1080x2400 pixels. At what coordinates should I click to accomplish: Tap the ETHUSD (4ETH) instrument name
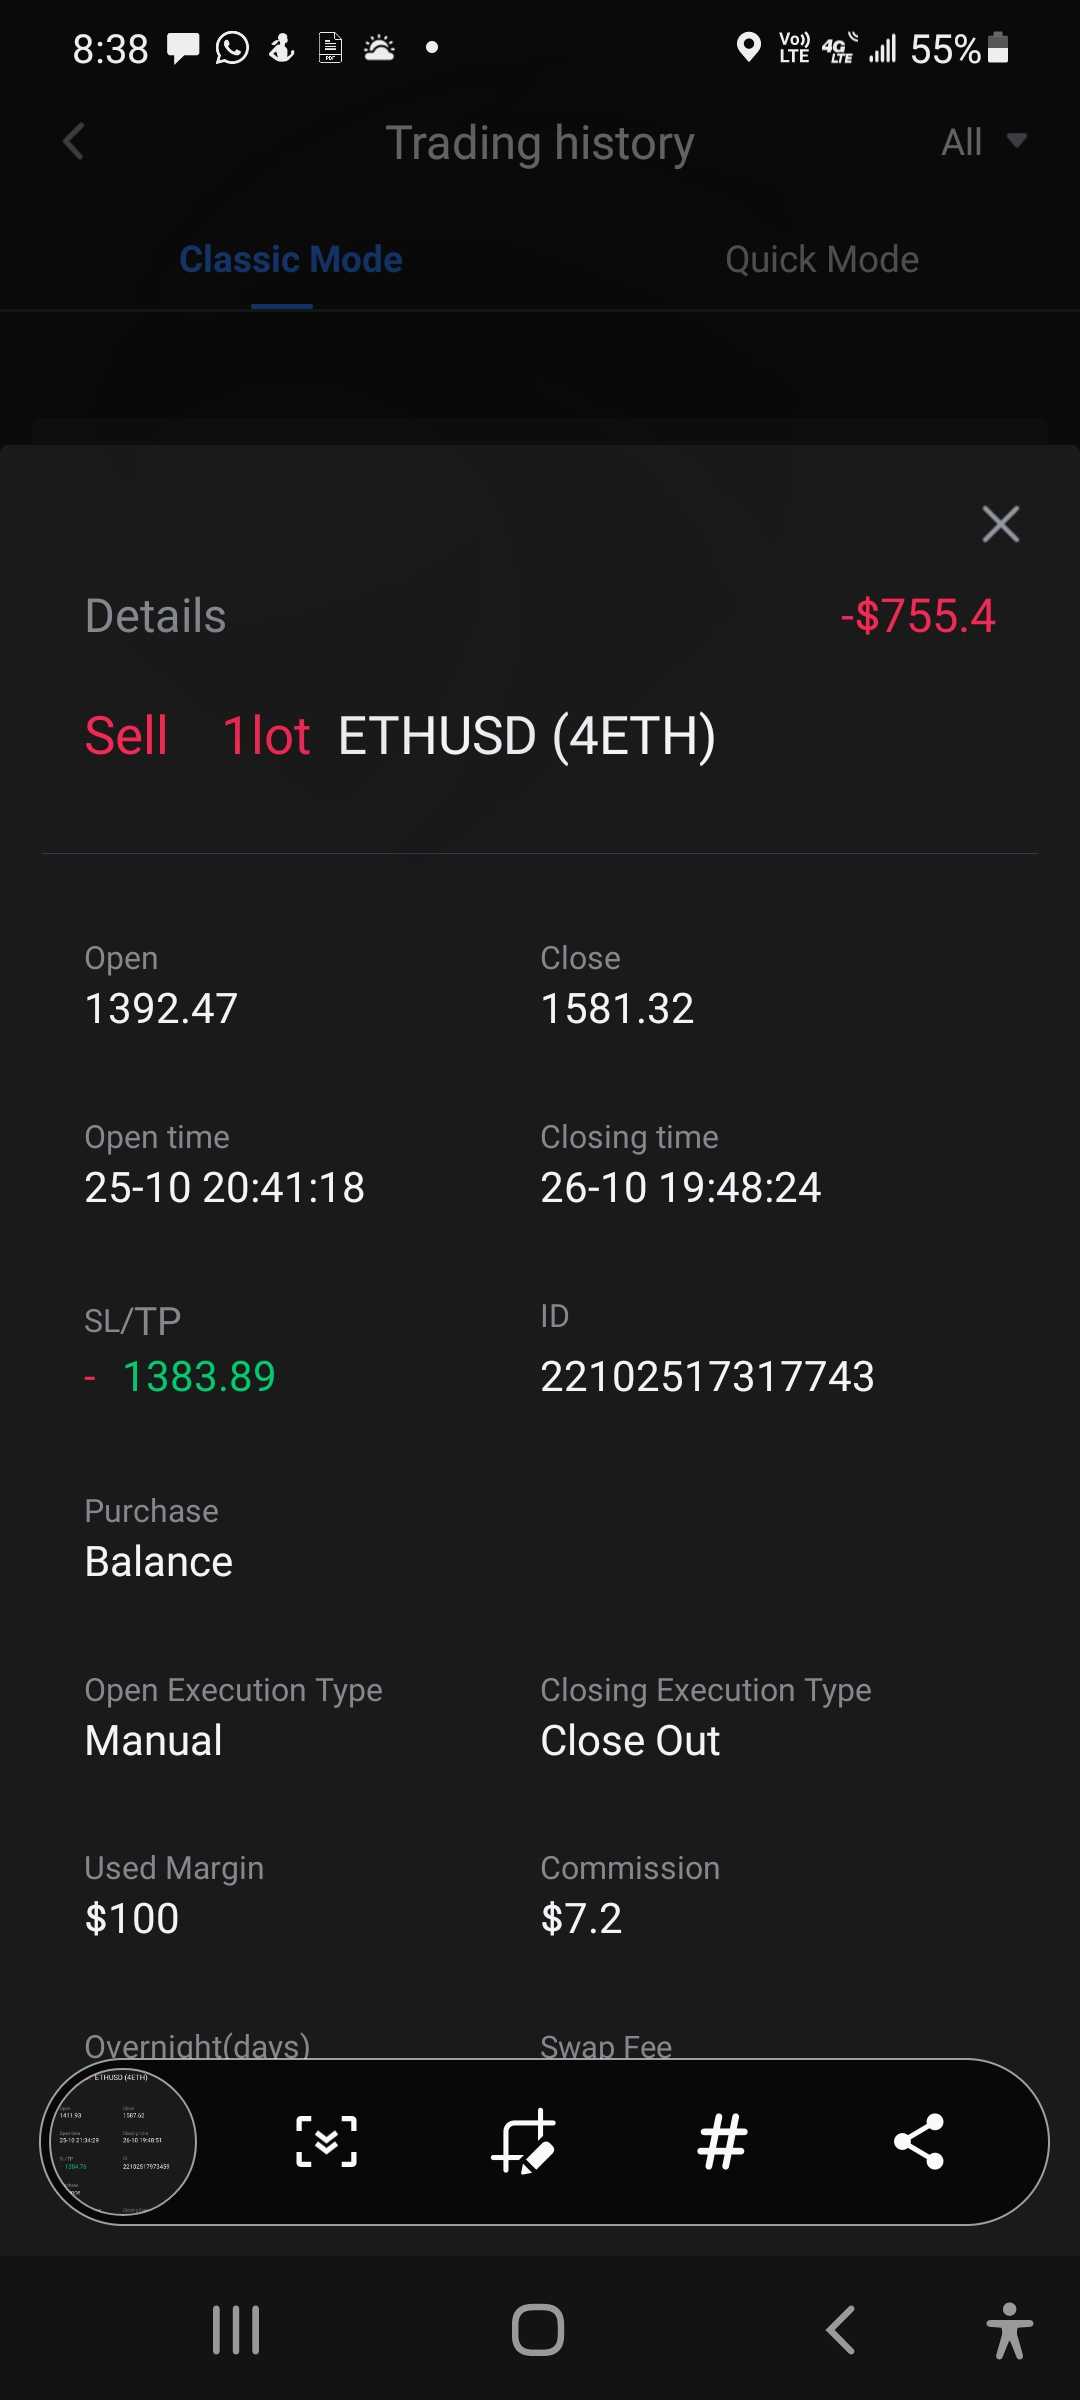[x=527, y=736]
